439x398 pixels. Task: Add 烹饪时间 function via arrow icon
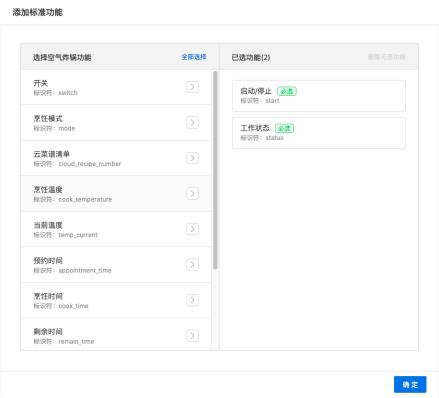coord(192,300)
